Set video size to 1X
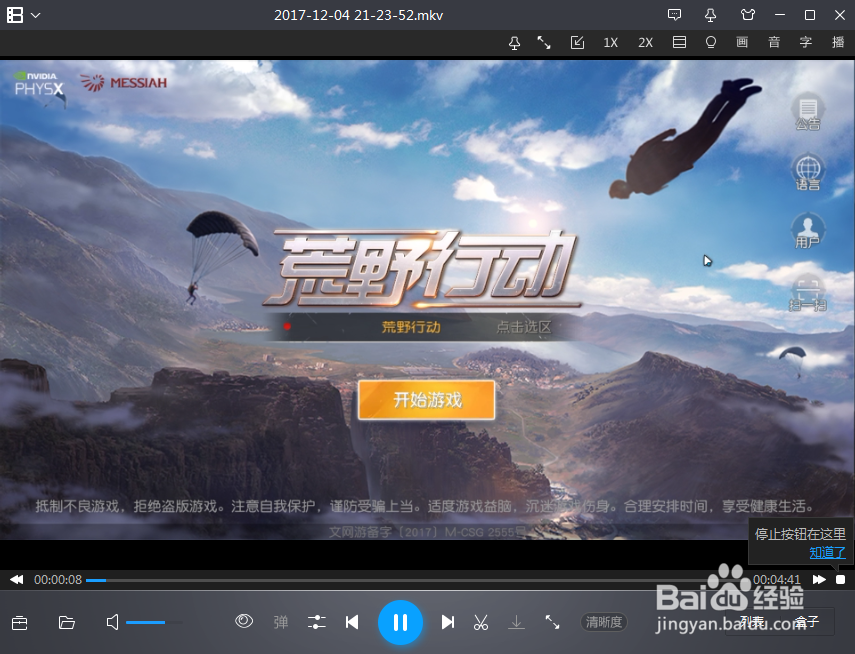The image size is (855, 654). 611,43
